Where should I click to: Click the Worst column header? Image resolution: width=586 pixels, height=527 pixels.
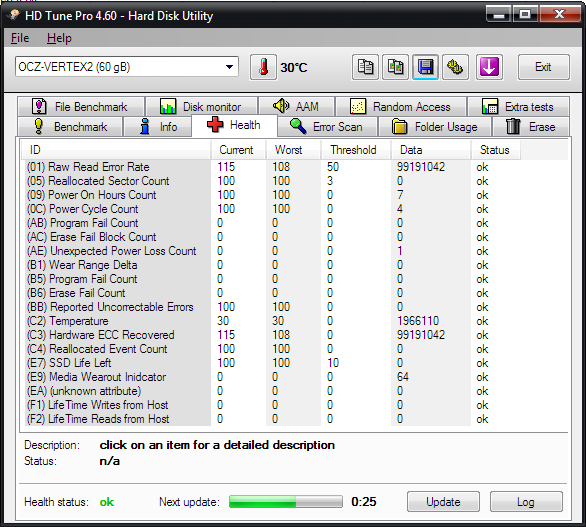(x=293, y=150)
